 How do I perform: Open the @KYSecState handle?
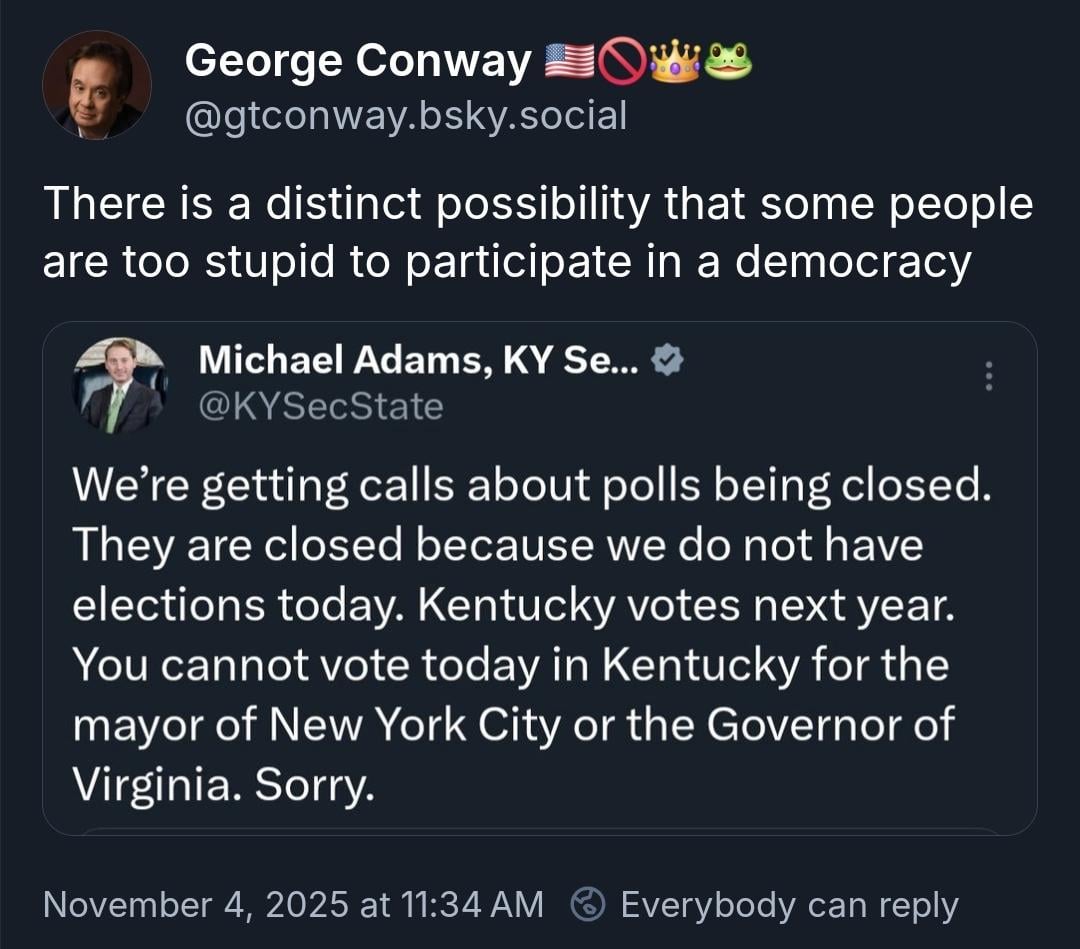(x=320, y=407)
